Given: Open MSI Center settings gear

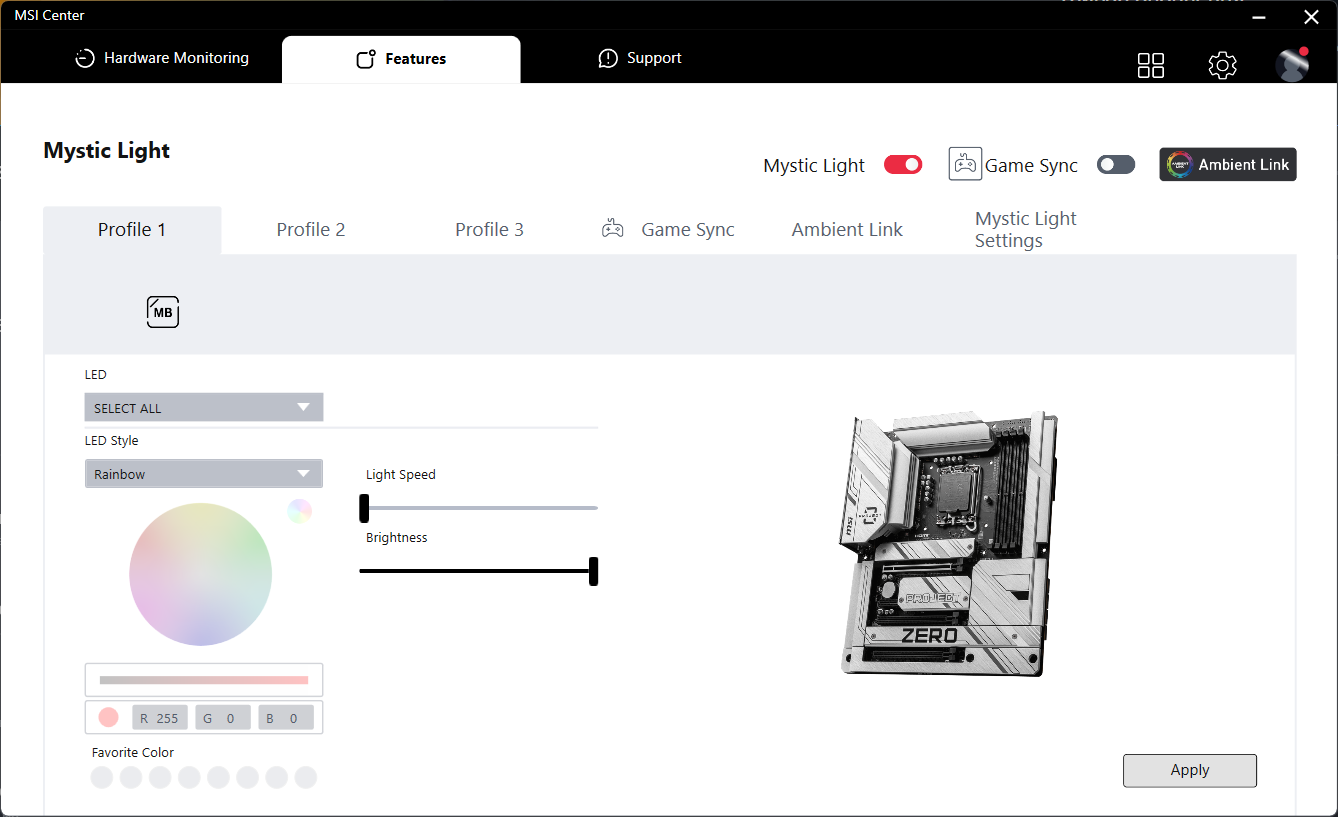Looking at the screenshot, I should [x=1222, y=65].
